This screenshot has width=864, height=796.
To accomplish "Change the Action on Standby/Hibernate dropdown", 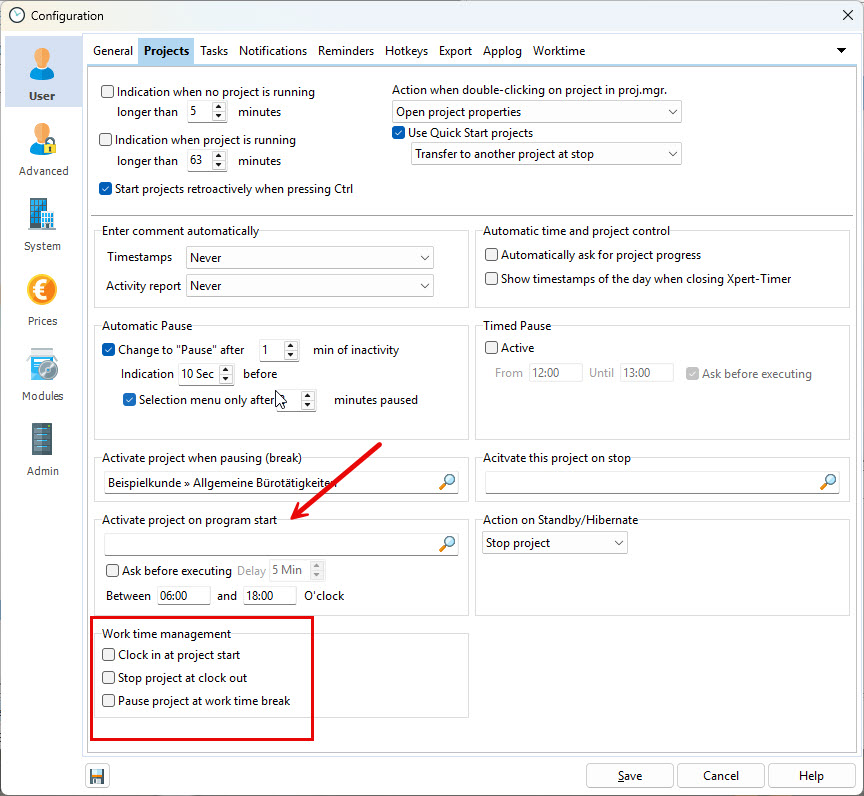I will (554, 542).
